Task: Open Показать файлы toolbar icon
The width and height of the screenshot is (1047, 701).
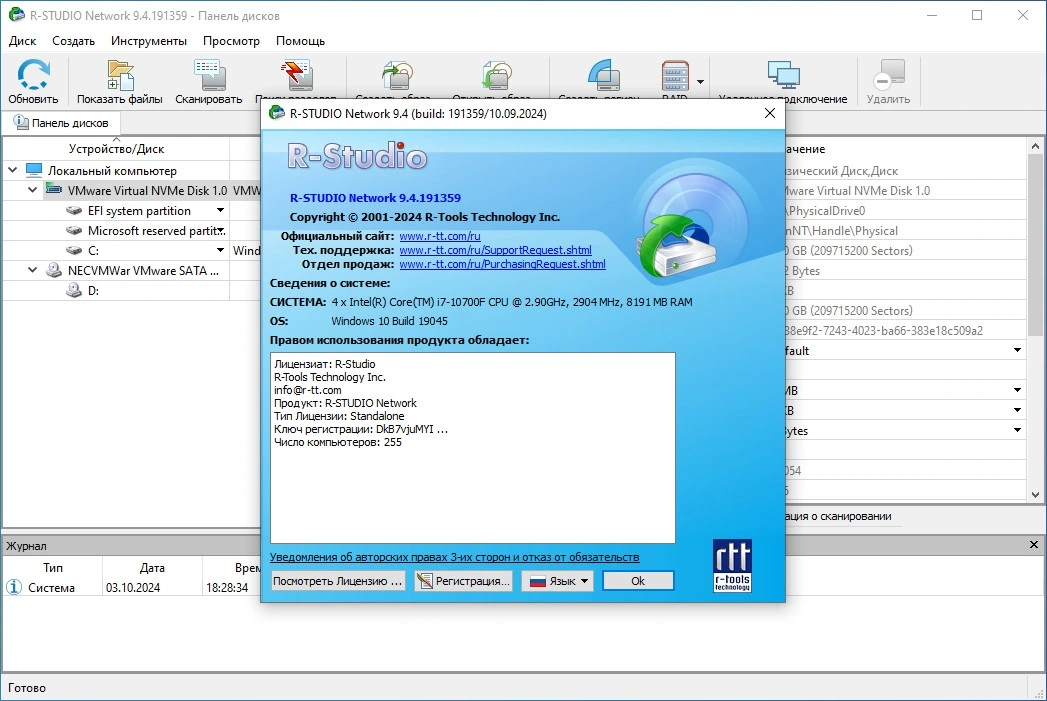Action: [x=120, y=75]
